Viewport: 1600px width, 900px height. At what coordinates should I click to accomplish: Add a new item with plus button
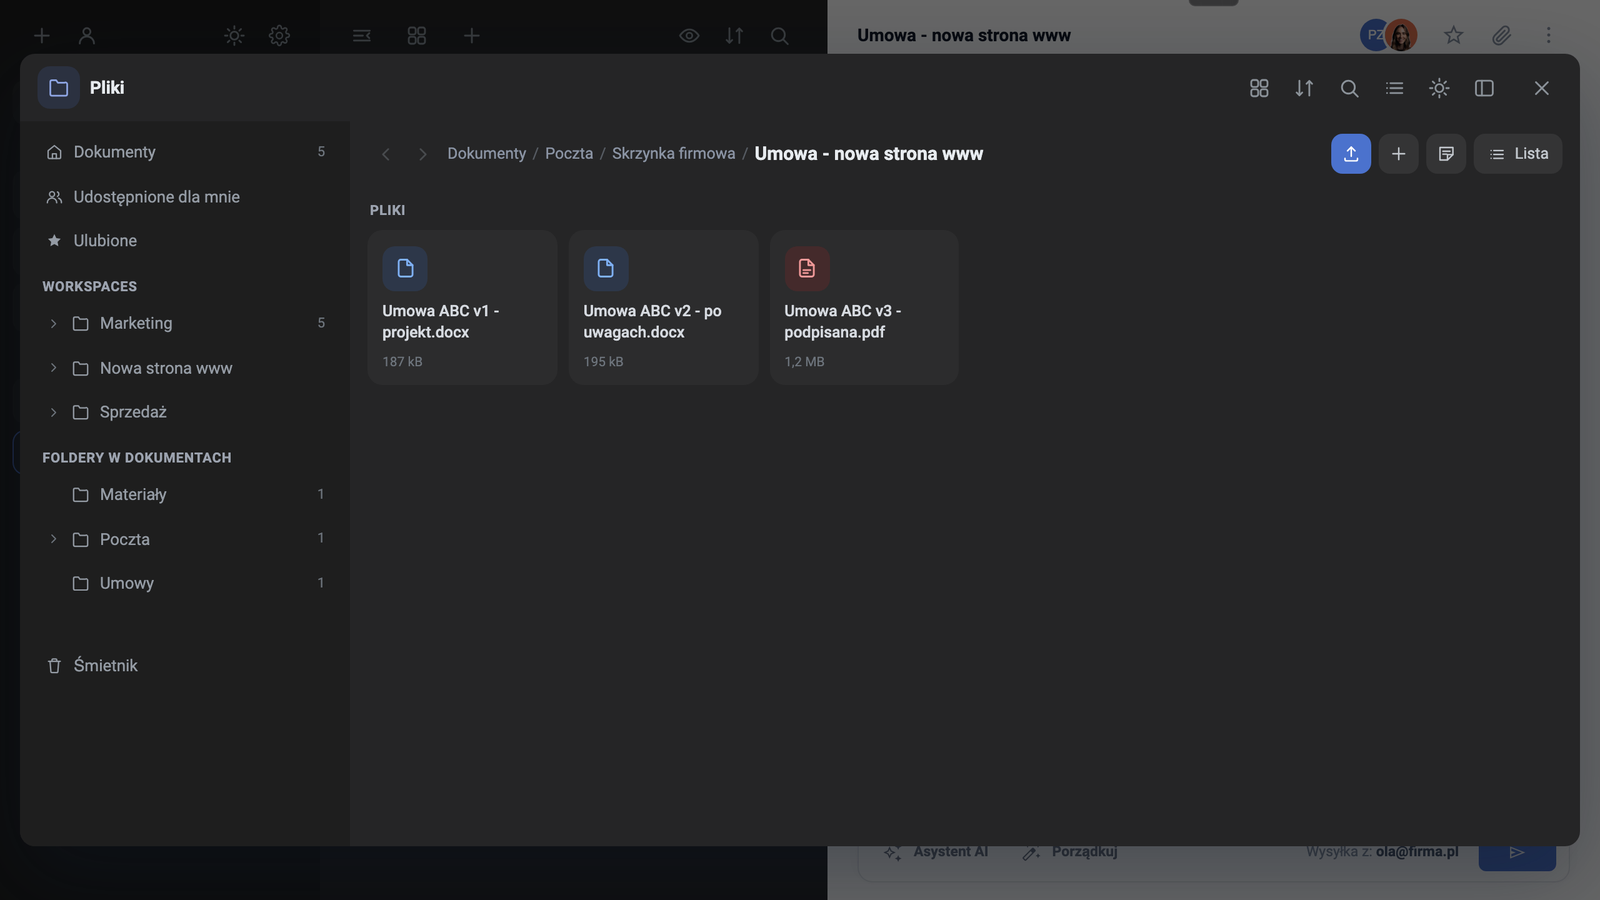[1398, 154]
